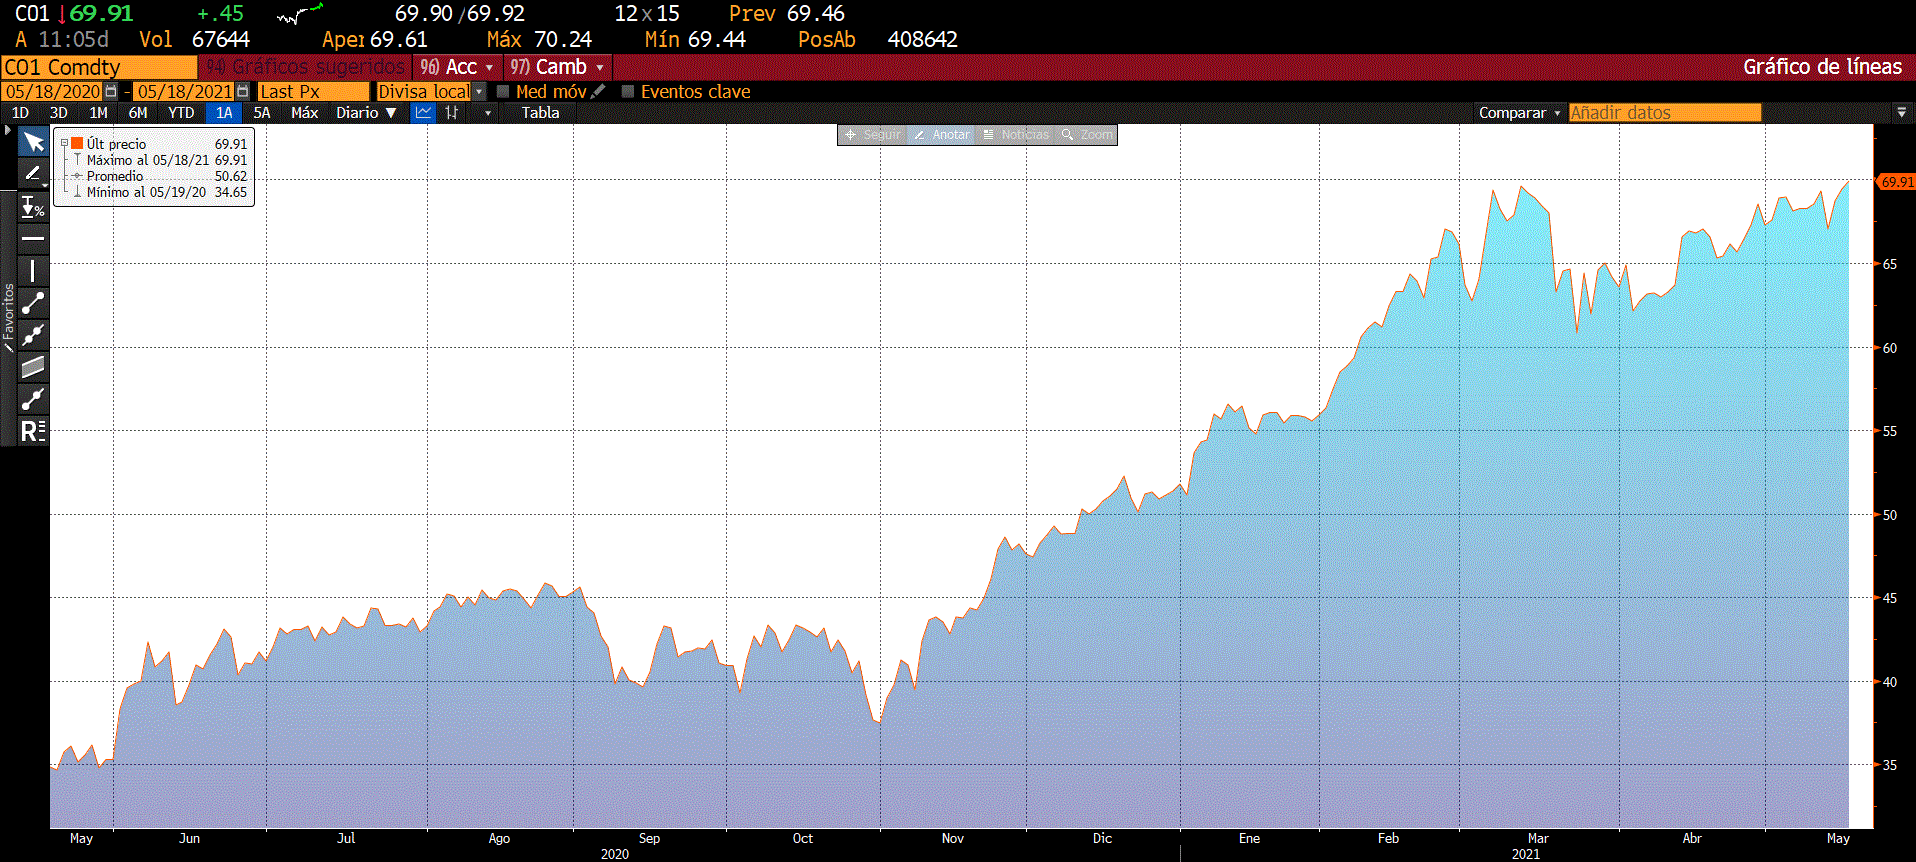Toggle the Eventos clave checkbox
This screenshot has width=1916, height=862.
point(628,91)
